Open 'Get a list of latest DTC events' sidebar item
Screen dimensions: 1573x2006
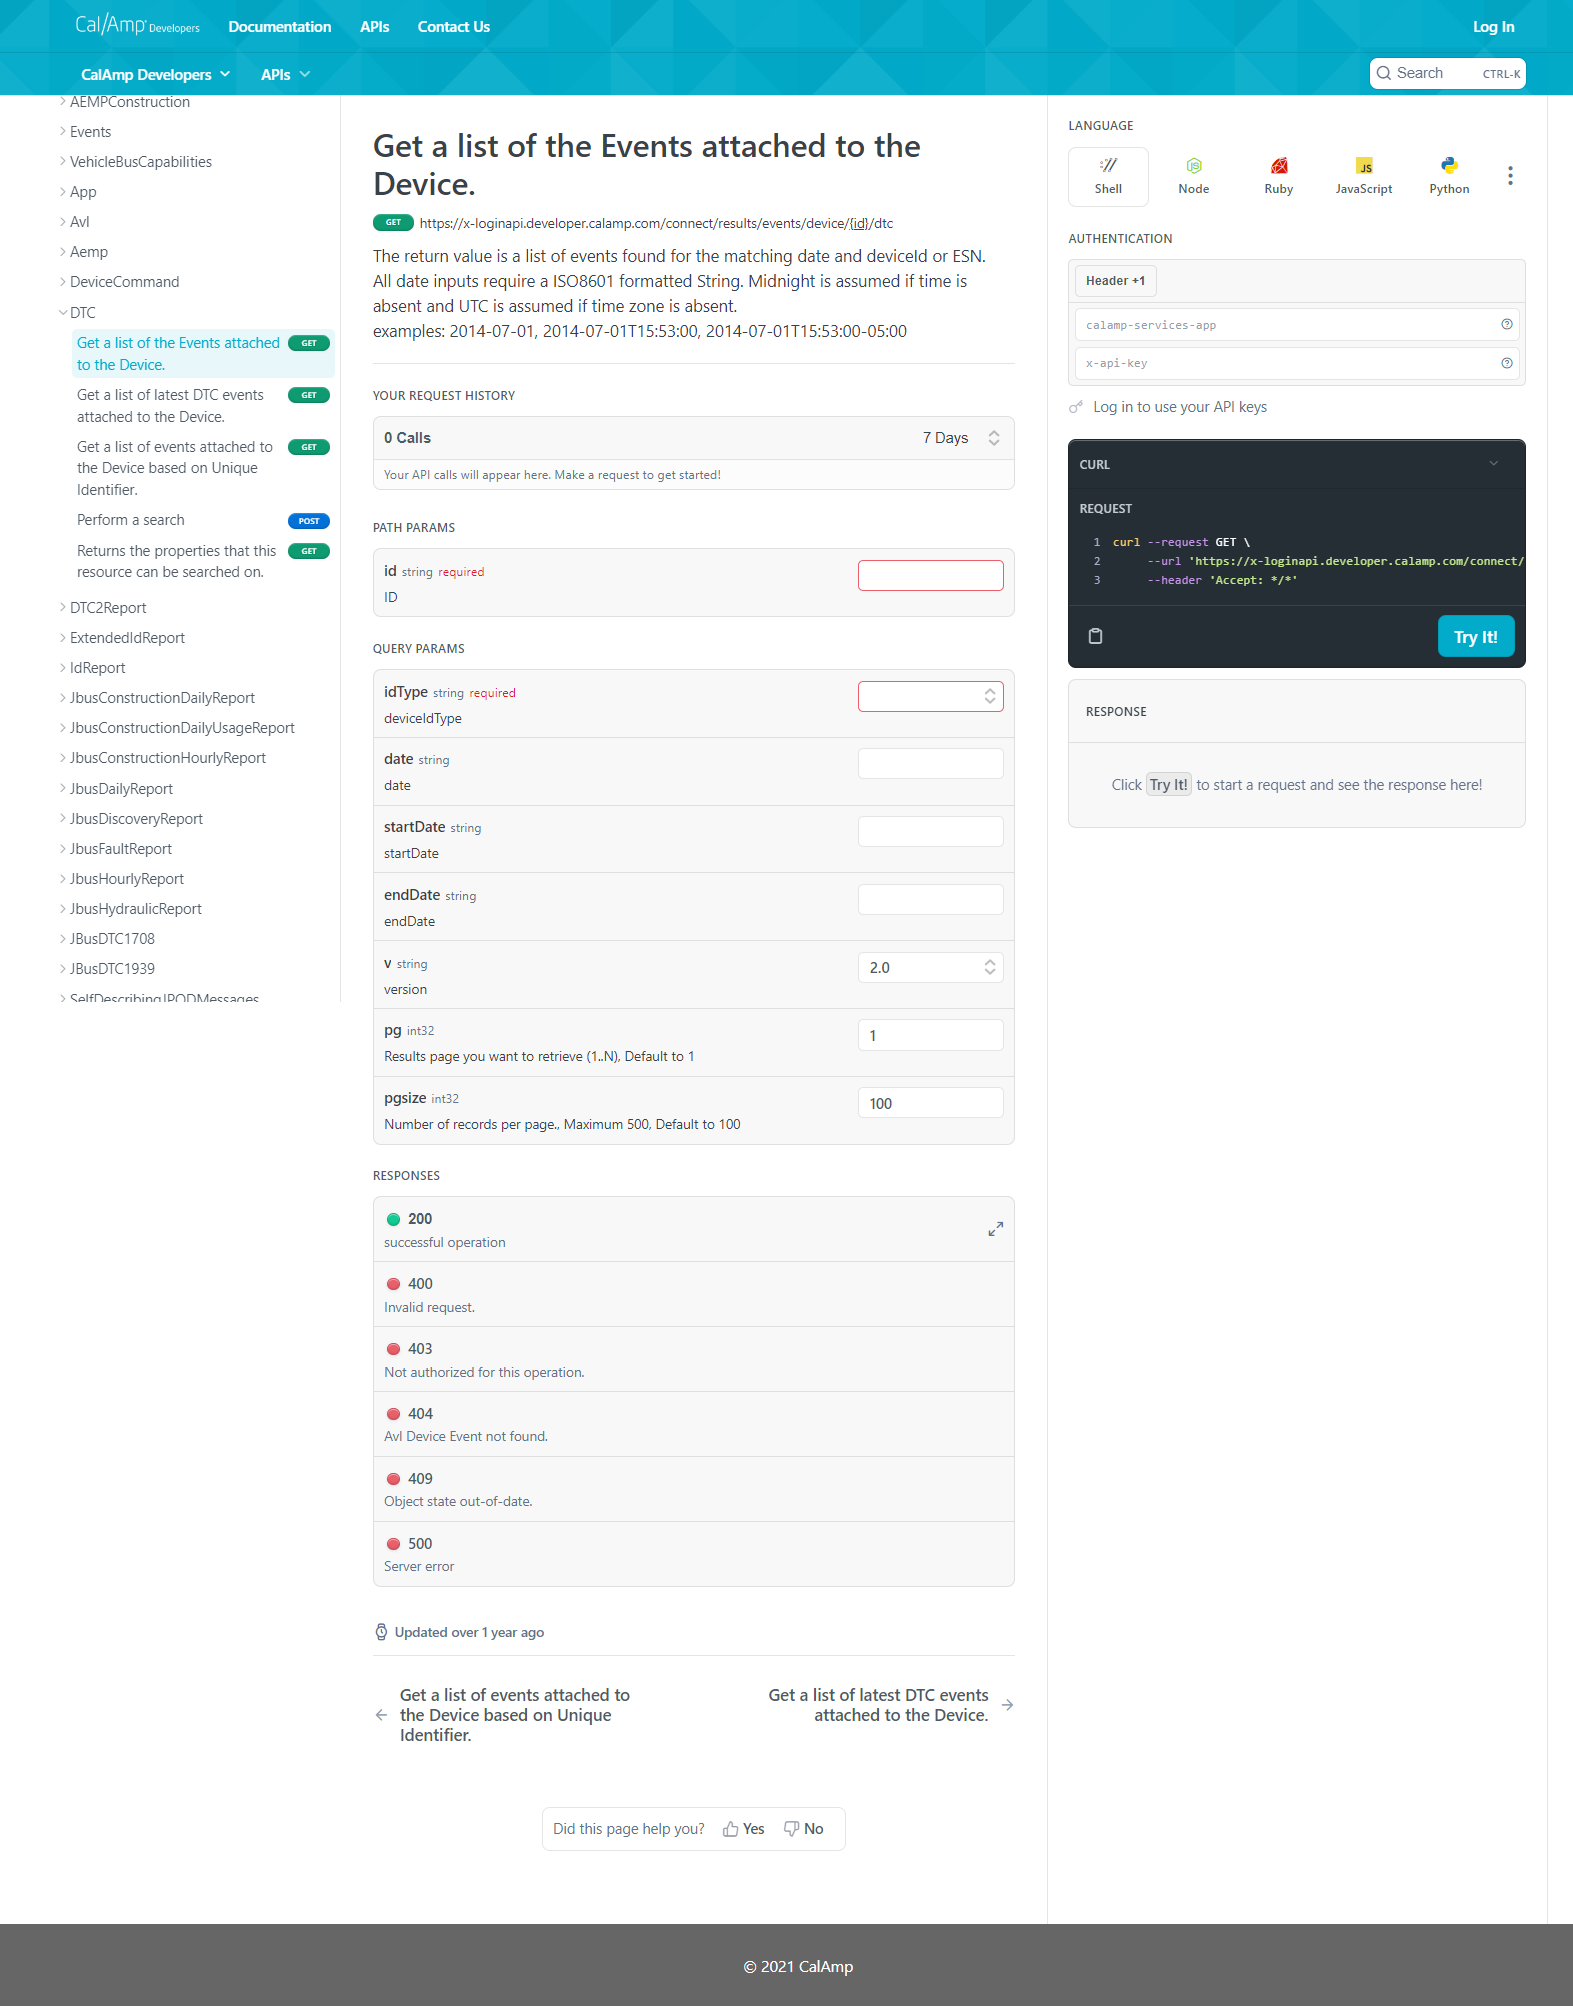click(x=203, y=405)
